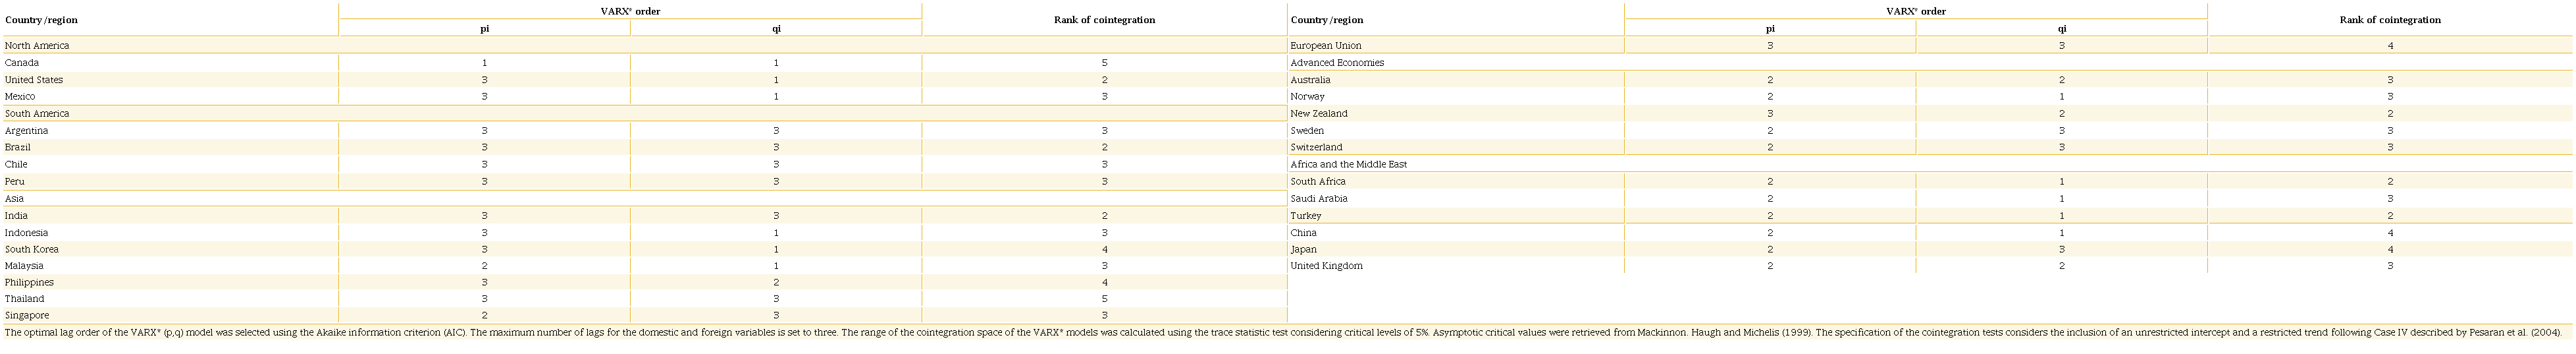Click the South America section heading

point(37,114)
